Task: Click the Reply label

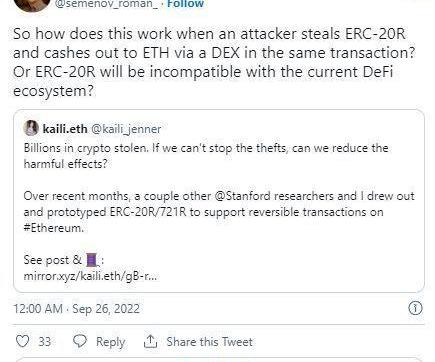Action: (x=110, y=342)
